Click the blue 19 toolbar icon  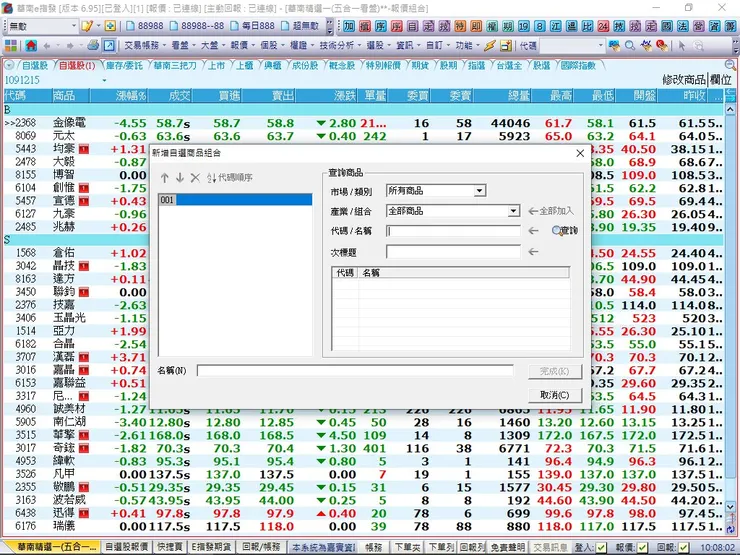pyautogui.click(x=523, y=26)
